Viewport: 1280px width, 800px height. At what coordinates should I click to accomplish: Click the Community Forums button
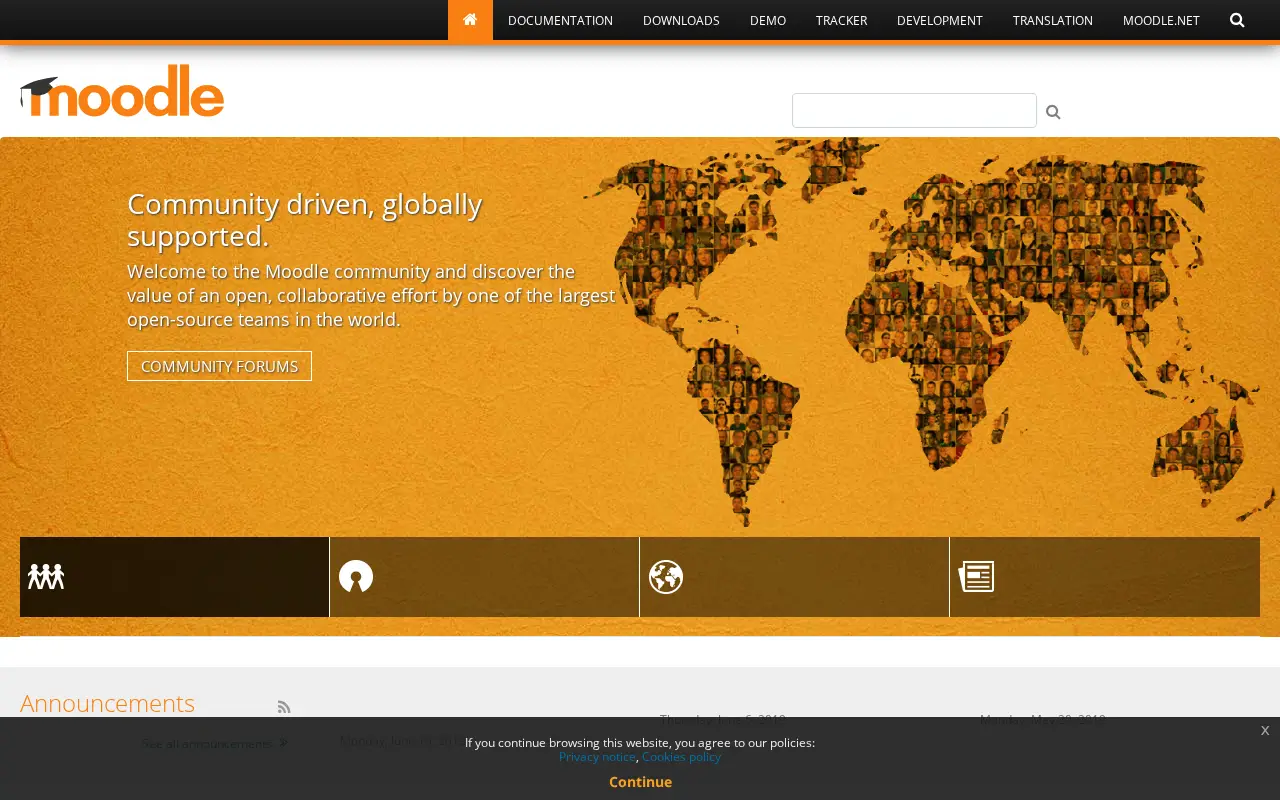[219, 366]
